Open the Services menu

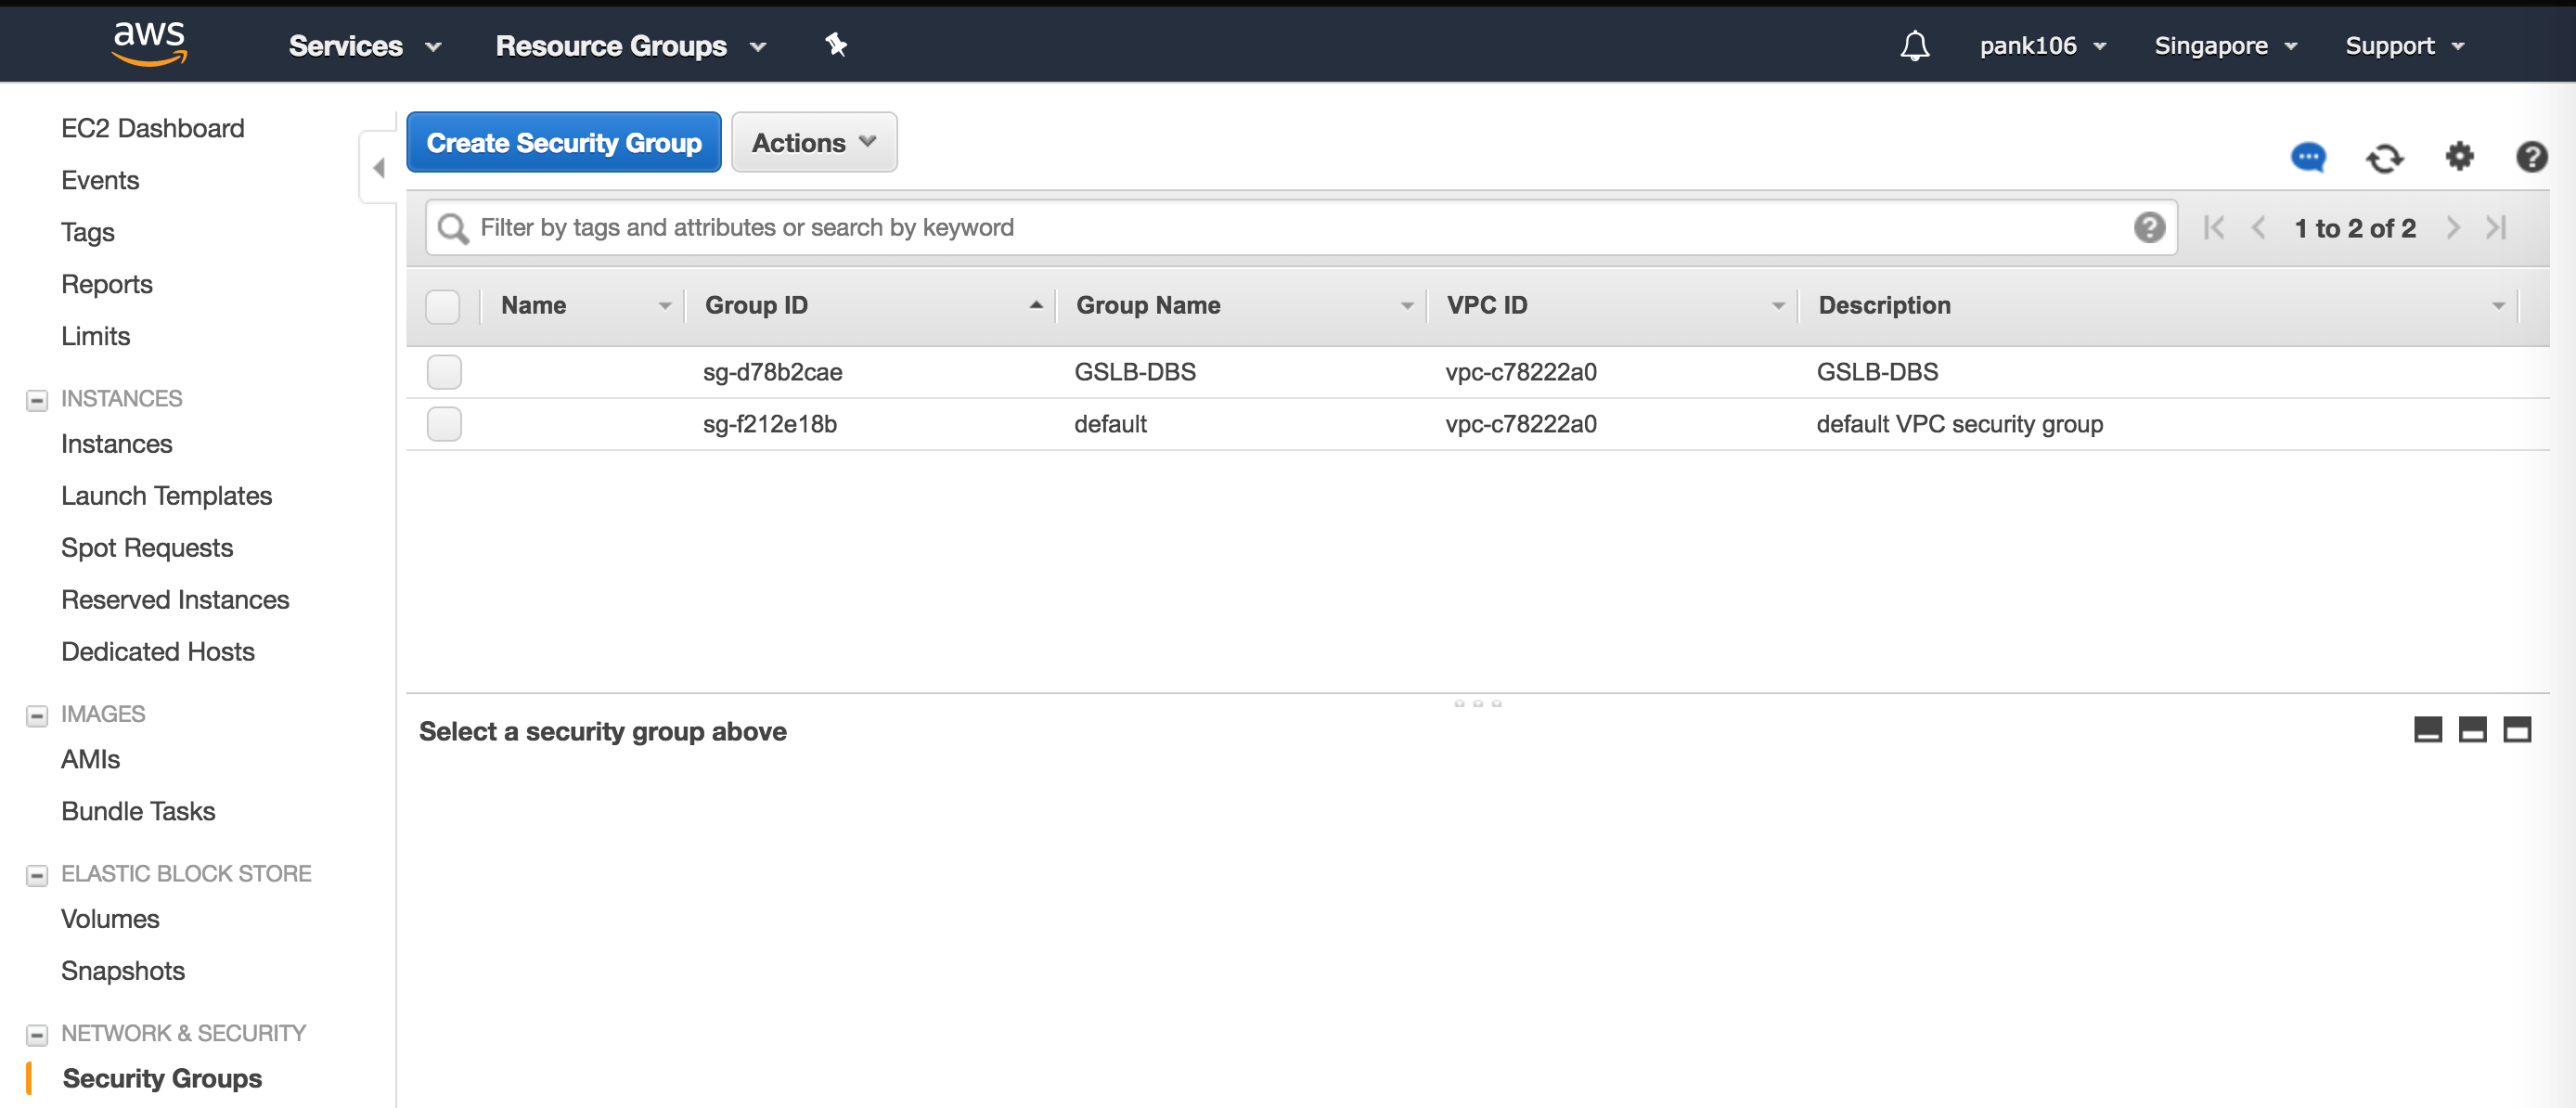pos(364,46)
